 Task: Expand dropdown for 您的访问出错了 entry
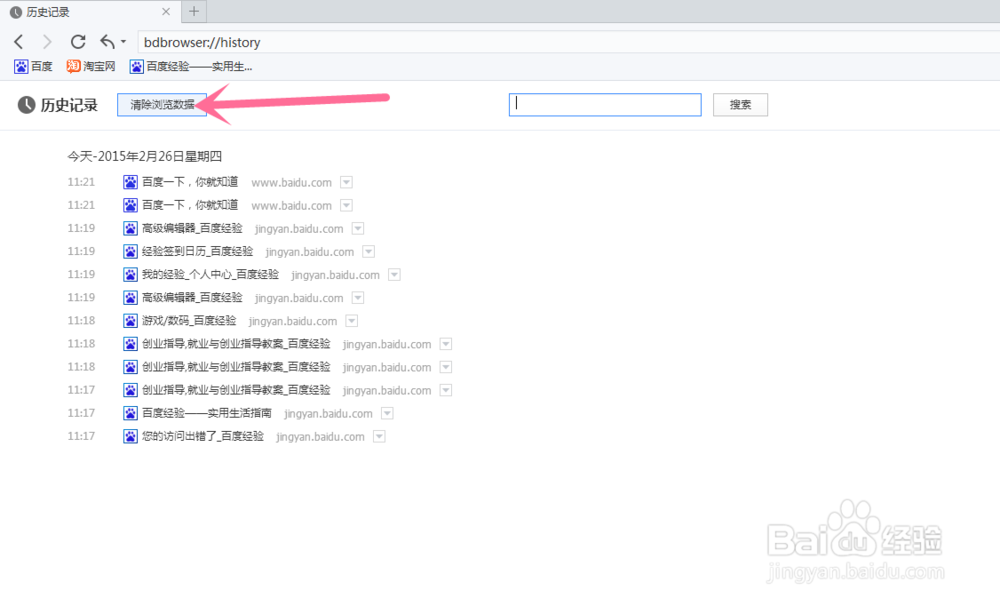pos(379,436)
